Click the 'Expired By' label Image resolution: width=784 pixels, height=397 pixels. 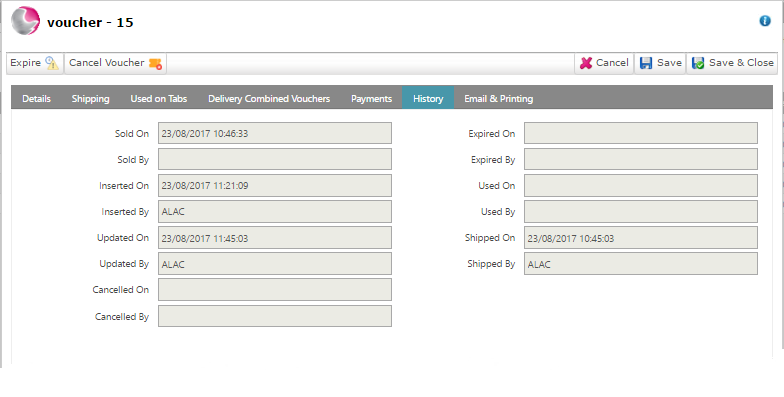coord(493,160)
